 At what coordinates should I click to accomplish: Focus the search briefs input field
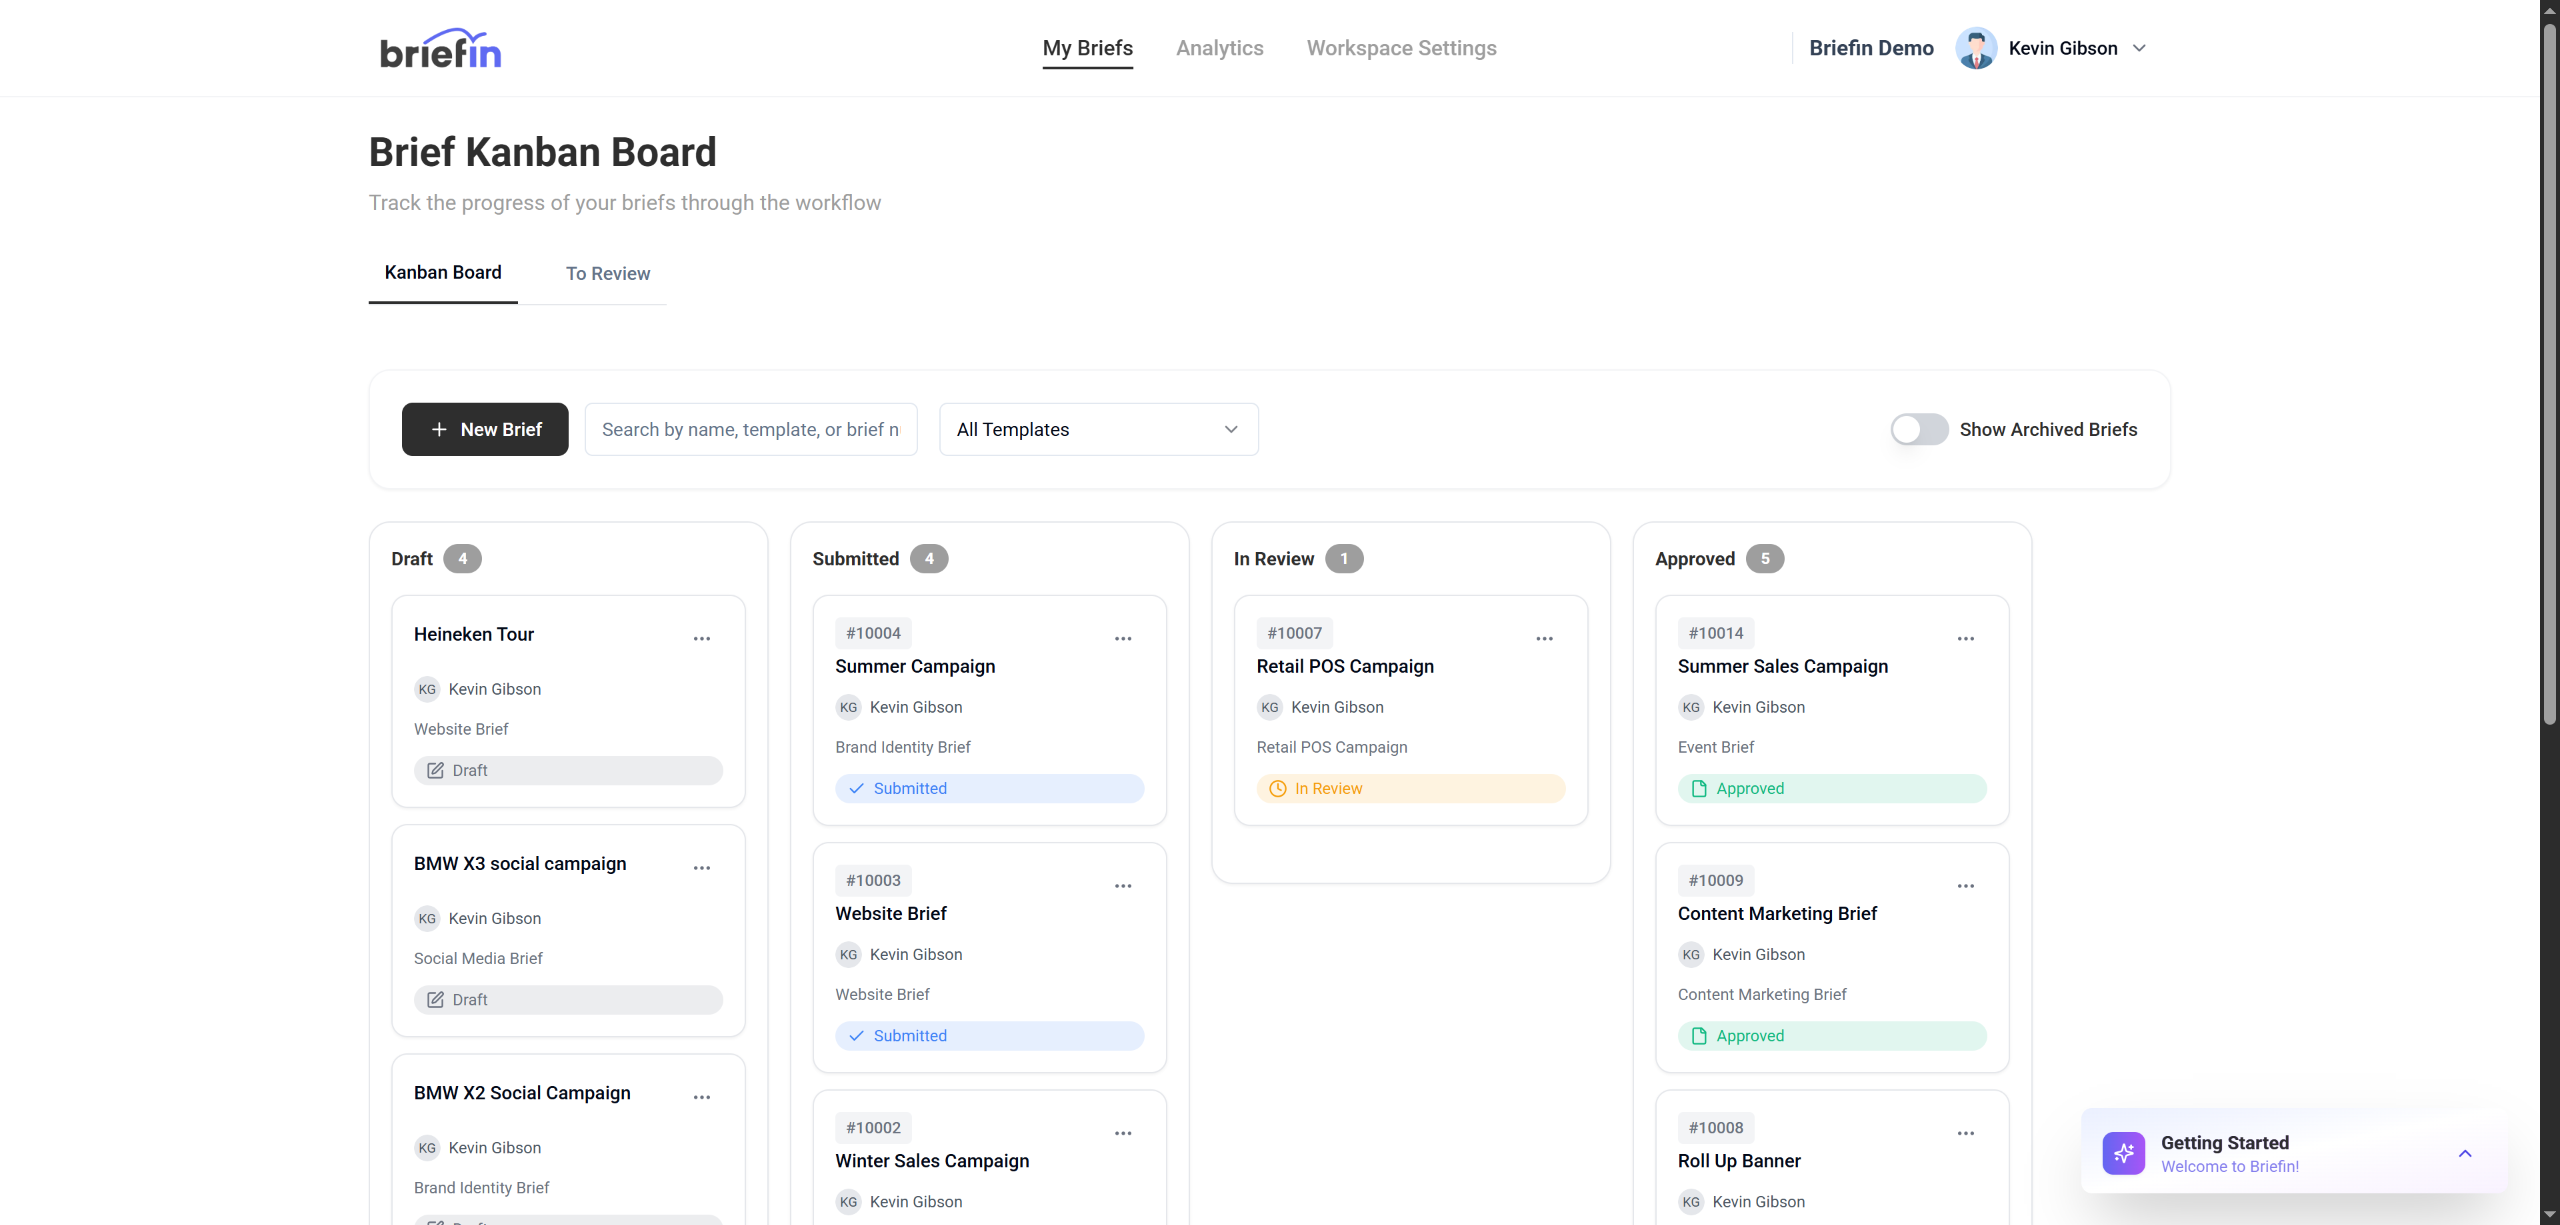pos(750,429)
